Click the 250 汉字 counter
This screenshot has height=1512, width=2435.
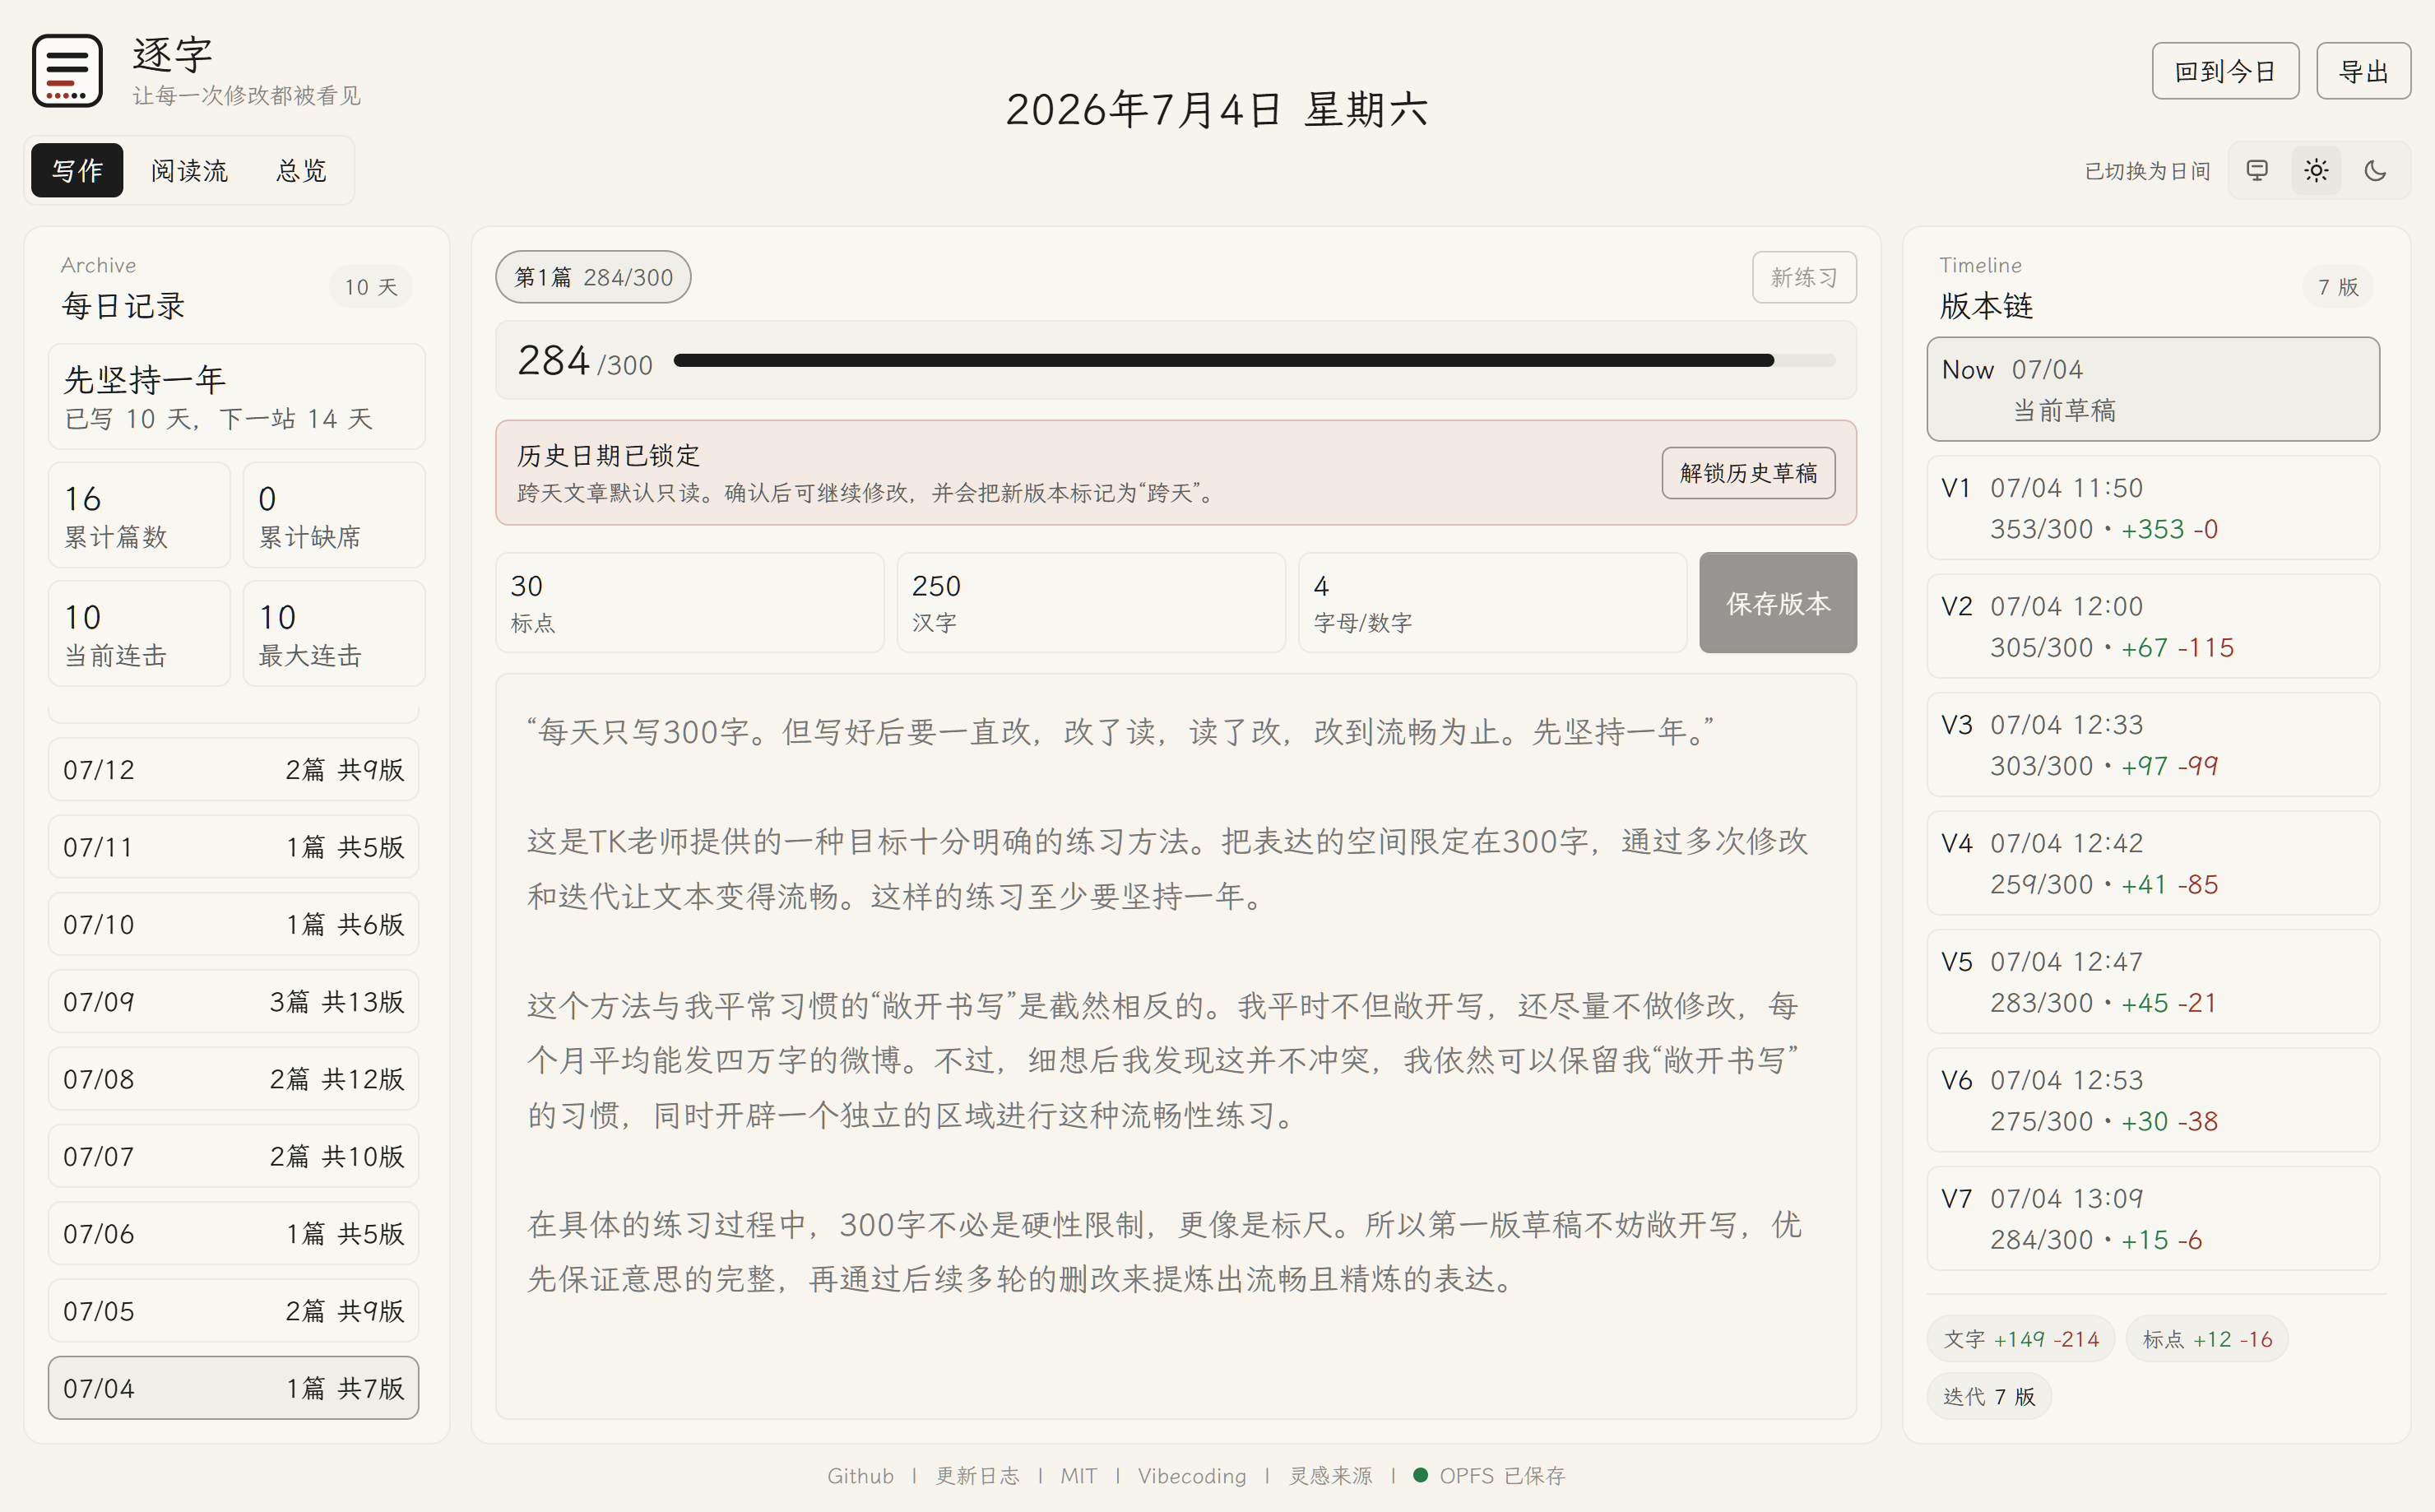[1091, 602]
